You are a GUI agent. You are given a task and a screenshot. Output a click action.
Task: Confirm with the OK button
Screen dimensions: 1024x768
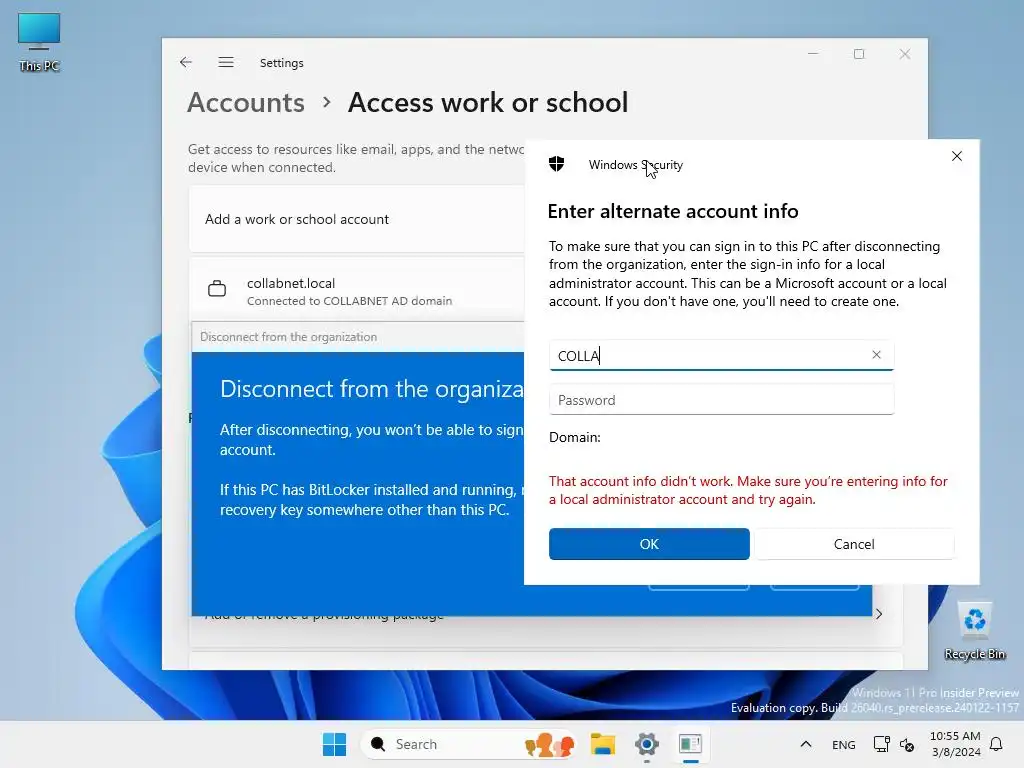point(648,544)
